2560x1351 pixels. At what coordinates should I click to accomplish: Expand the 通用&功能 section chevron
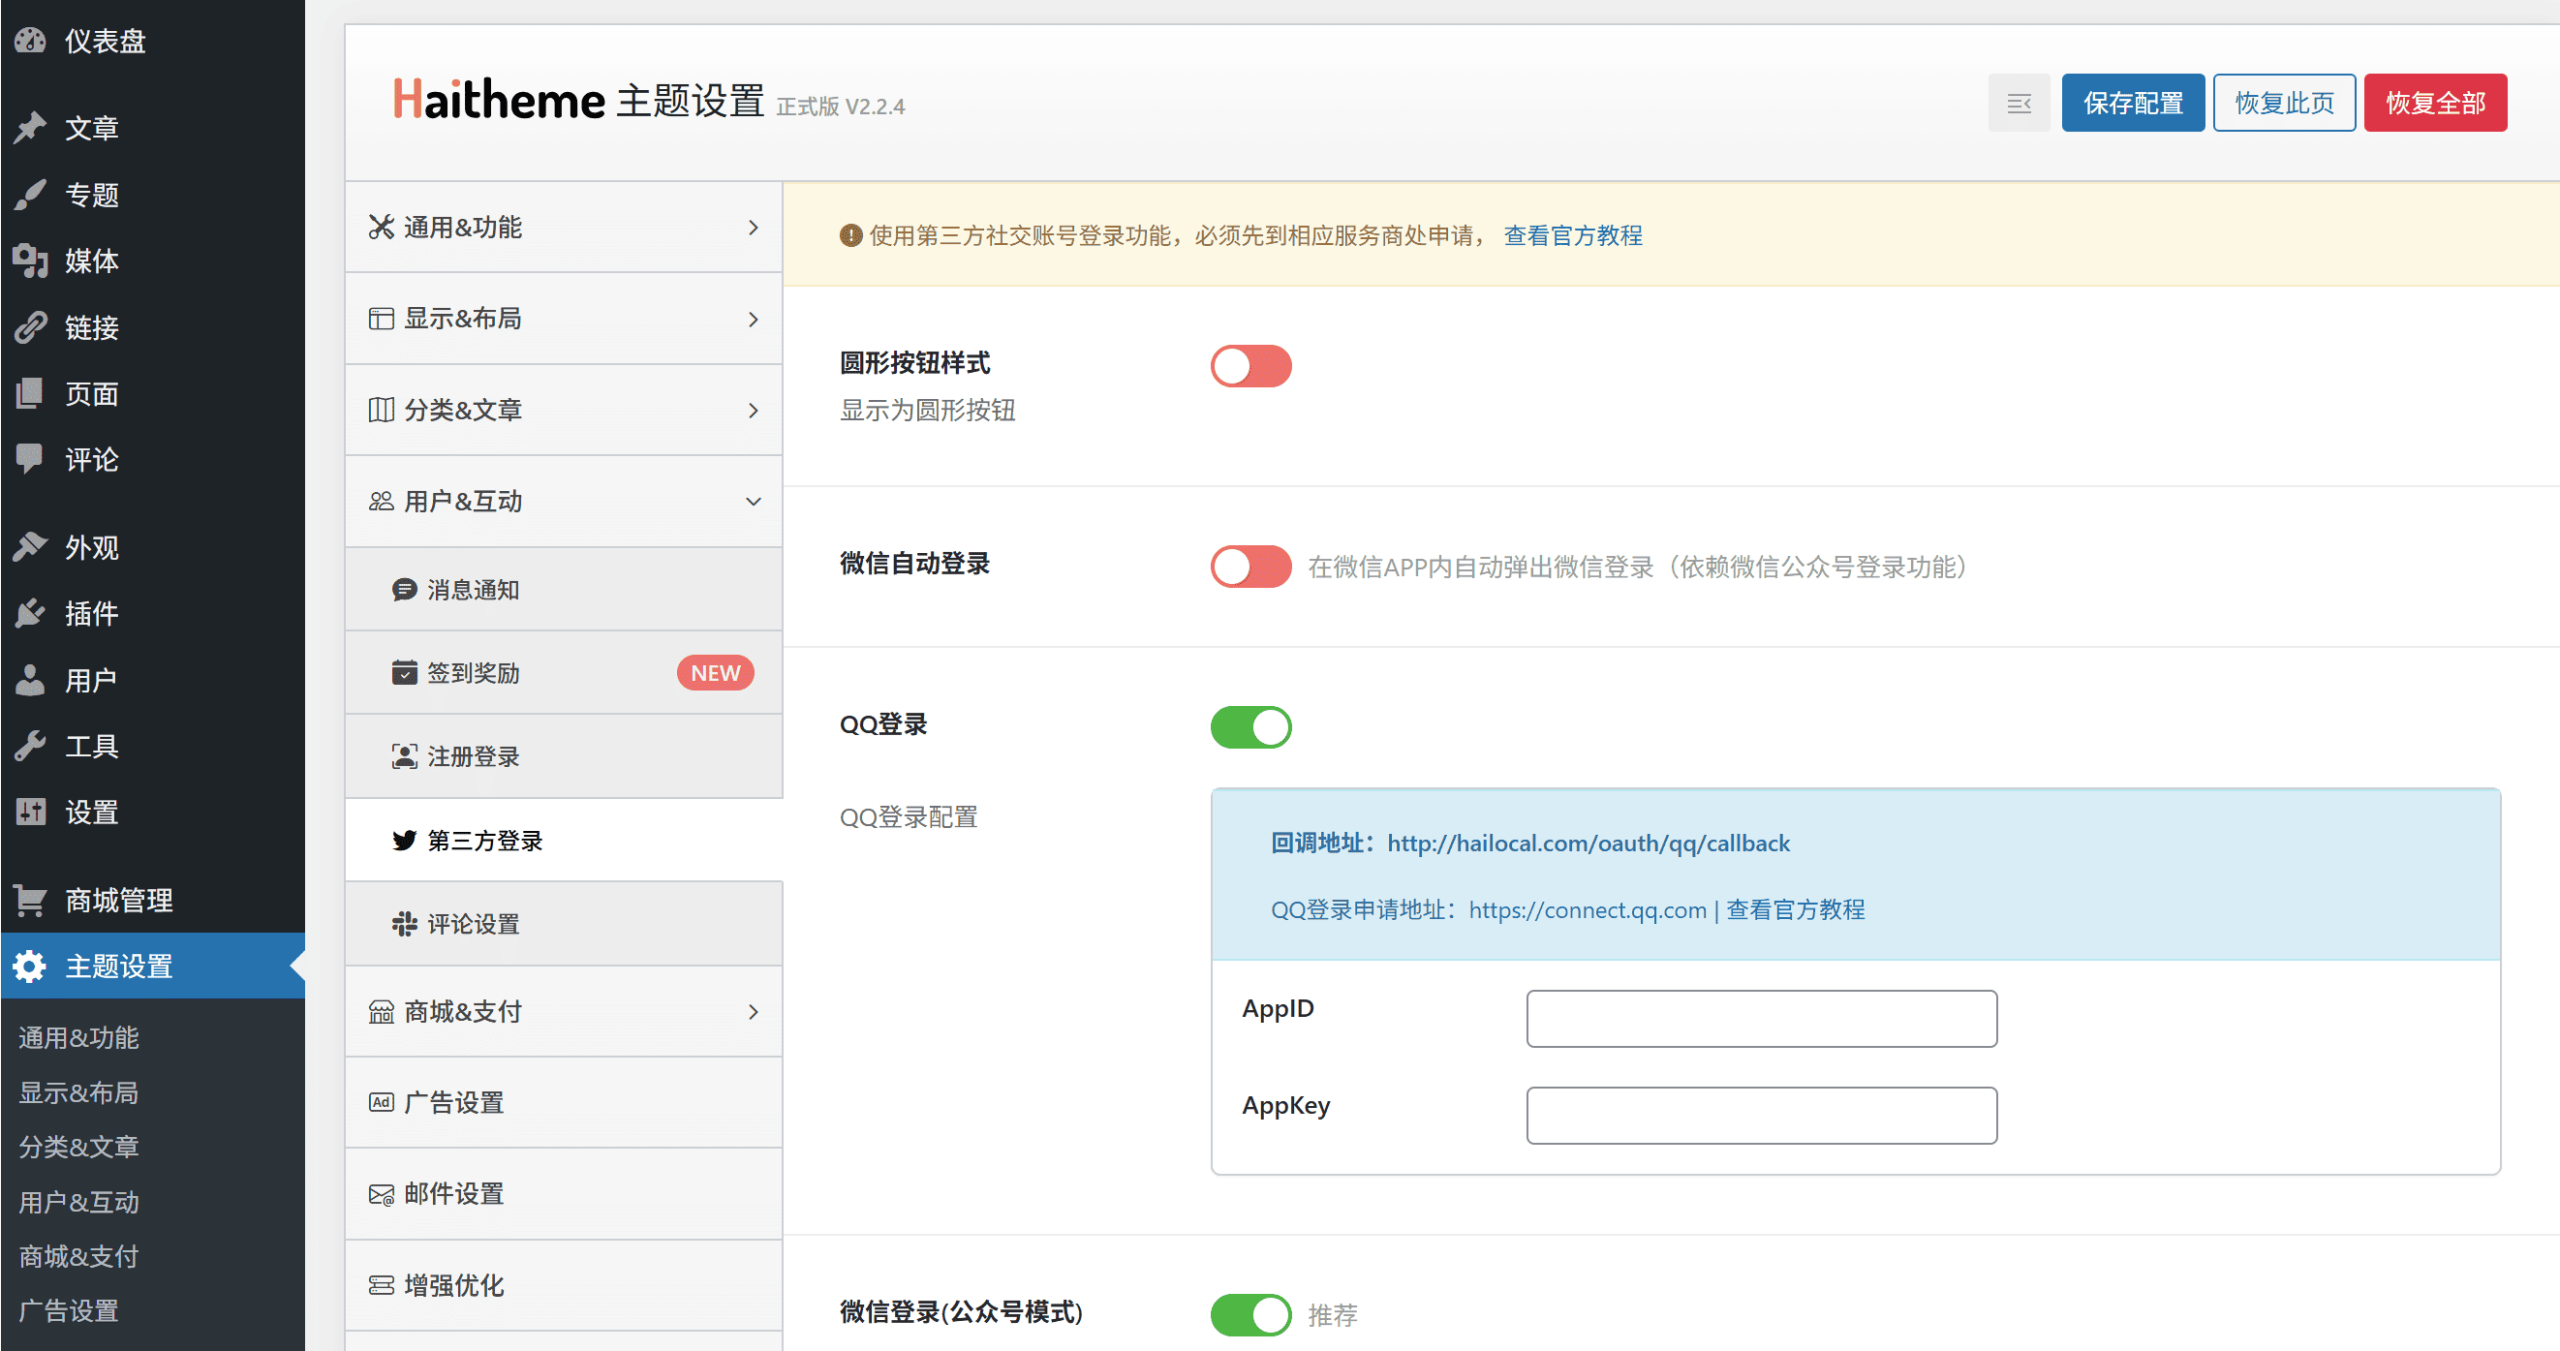coord(753,228)
